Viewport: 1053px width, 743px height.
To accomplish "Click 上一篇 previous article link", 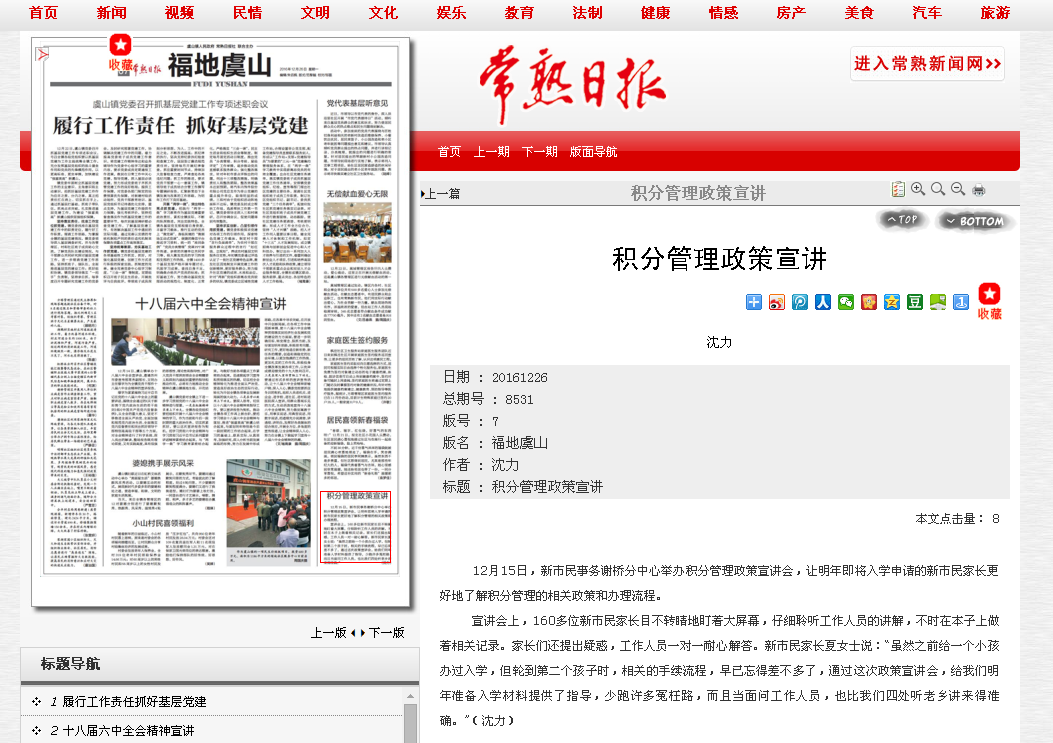I will (x=441, y=194).
